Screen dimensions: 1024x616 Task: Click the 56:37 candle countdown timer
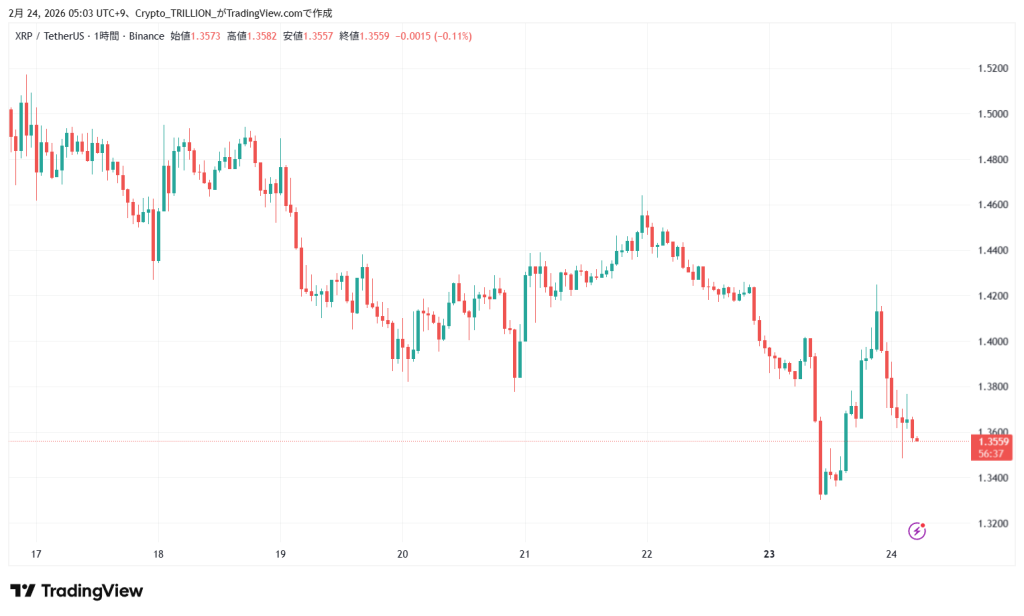point(993,453)
